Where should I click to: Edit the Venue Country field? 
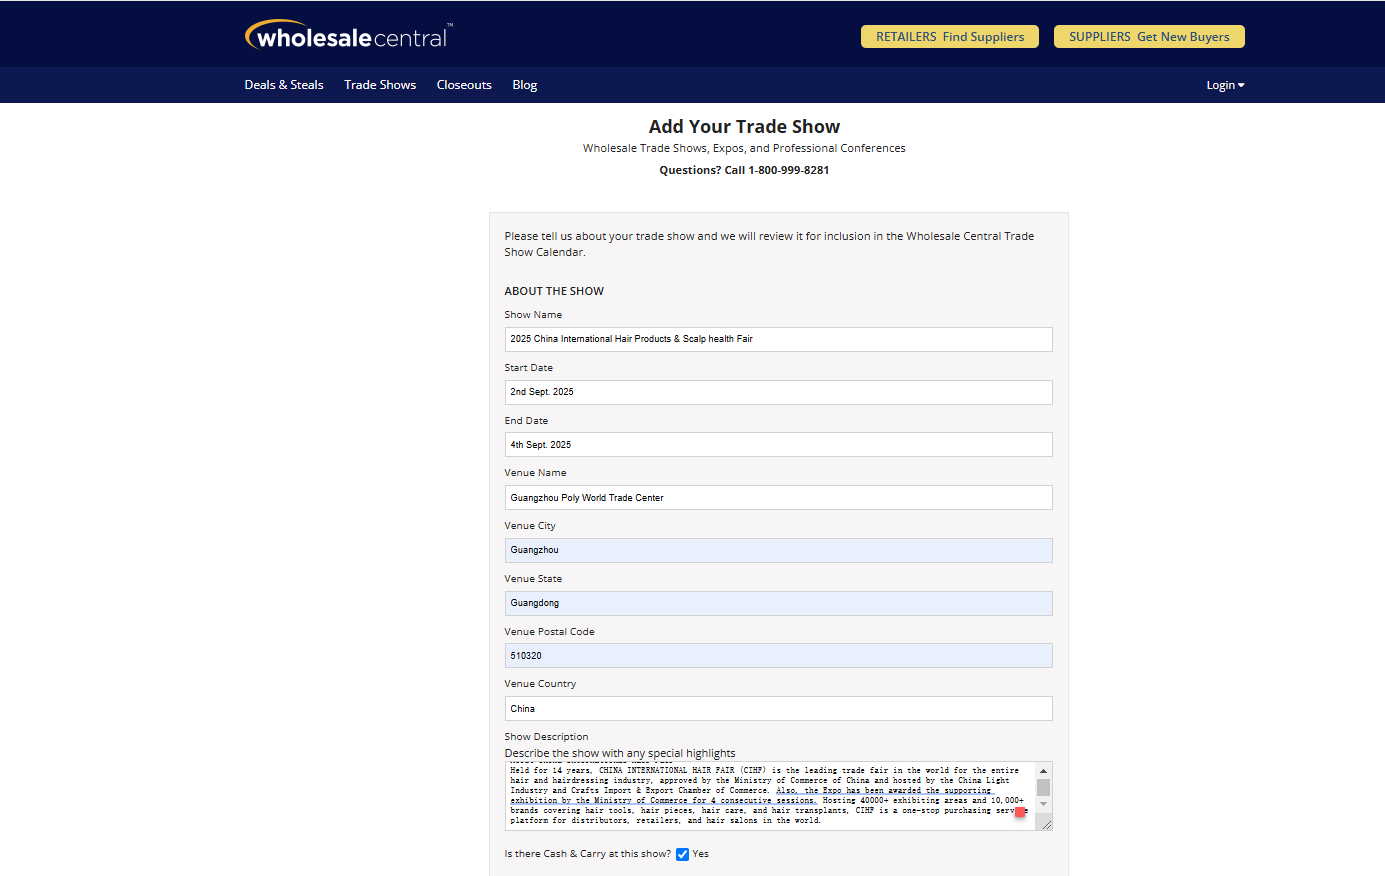click(778, 709)
